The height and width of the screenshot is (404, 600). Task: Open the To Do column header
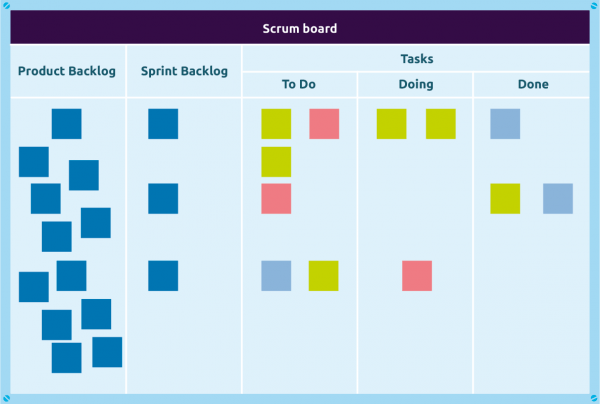pyautogui.click(x=299, y=85)
